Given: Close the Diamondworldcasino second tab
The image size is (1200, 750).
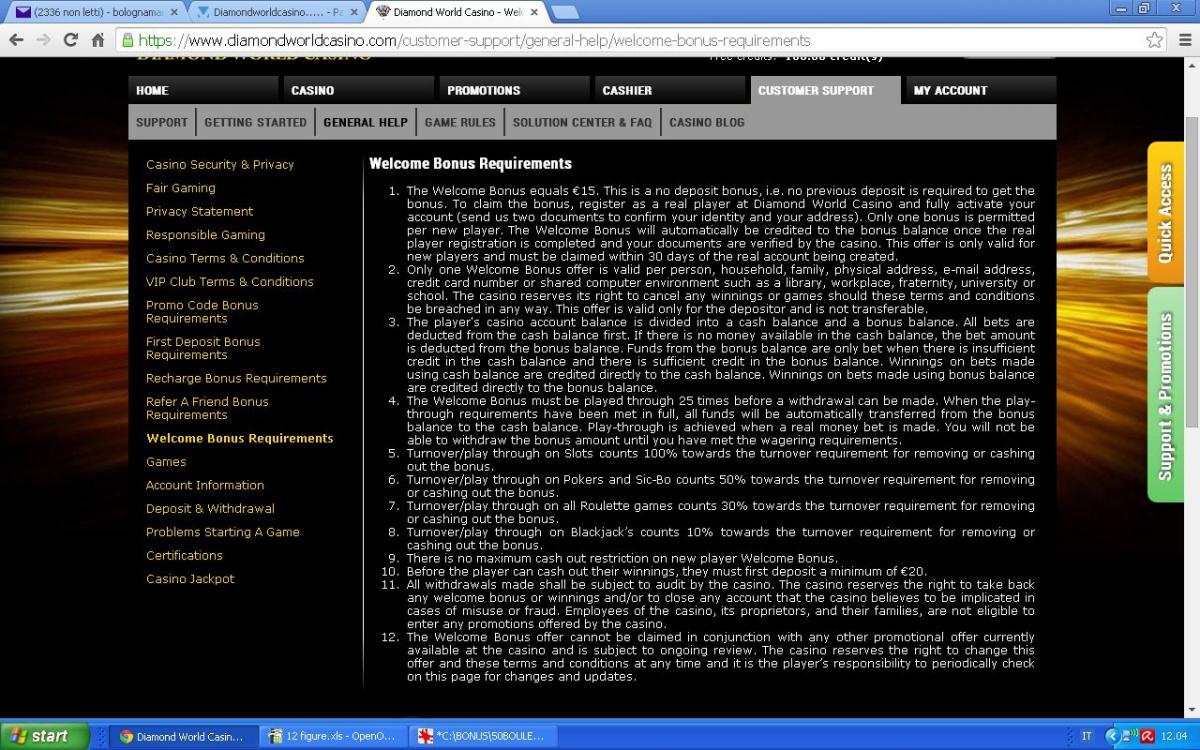Looking at the screenshot, I should tap(354, 12).
